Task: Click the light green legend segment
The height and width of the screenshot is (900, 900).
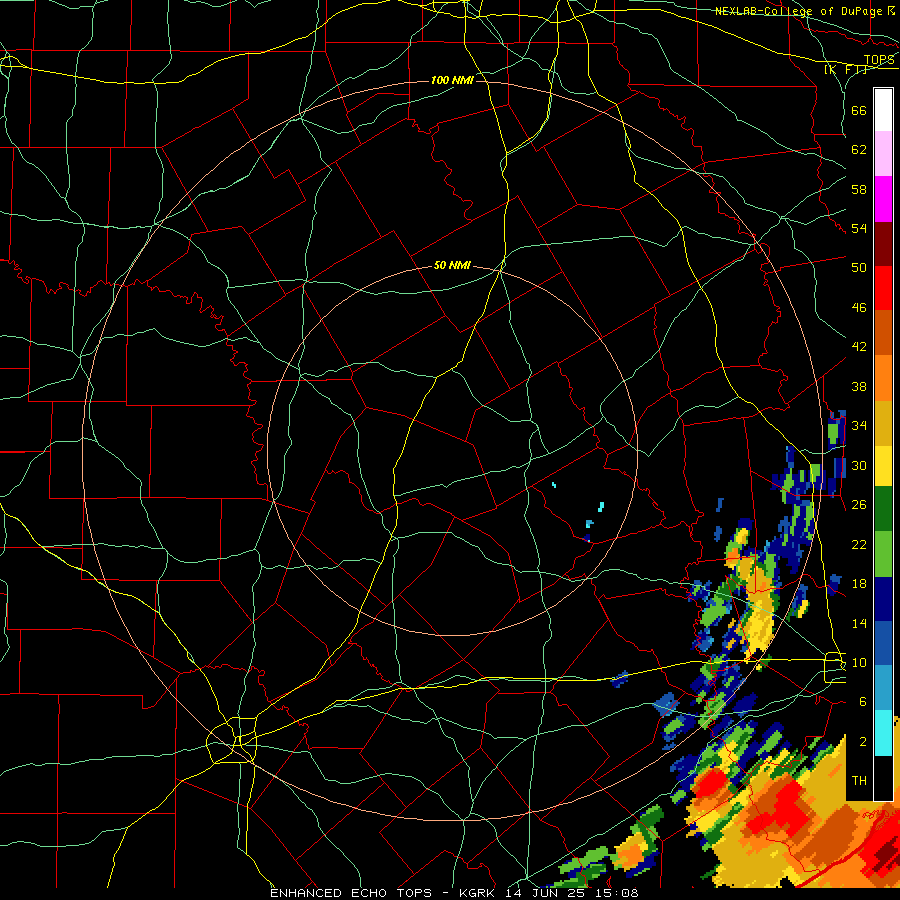Action: 883,553
